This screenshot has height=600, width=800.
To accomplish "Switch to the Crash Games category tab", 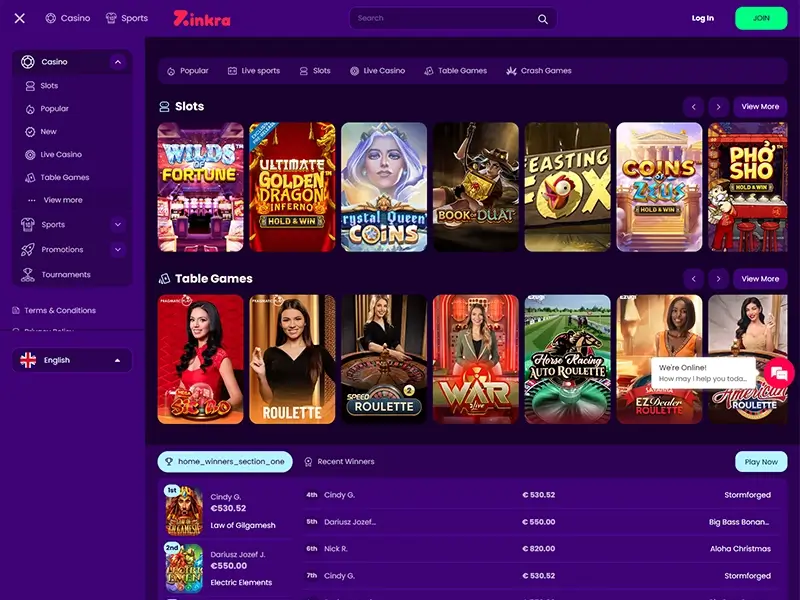I will point(539,71).
